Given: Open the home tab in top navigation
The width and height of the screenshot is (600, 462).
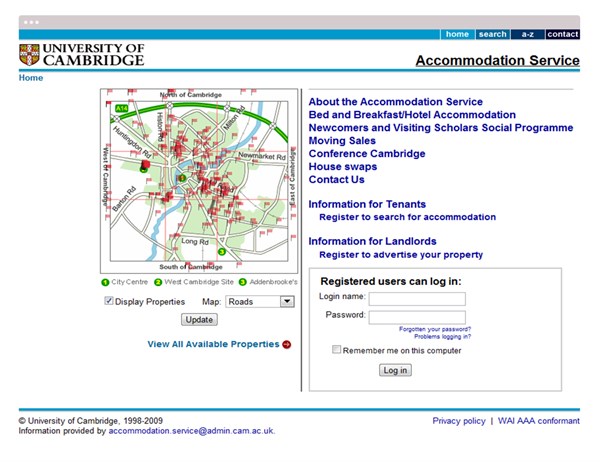Looking at the screenshot, I should tap(457, 34).
